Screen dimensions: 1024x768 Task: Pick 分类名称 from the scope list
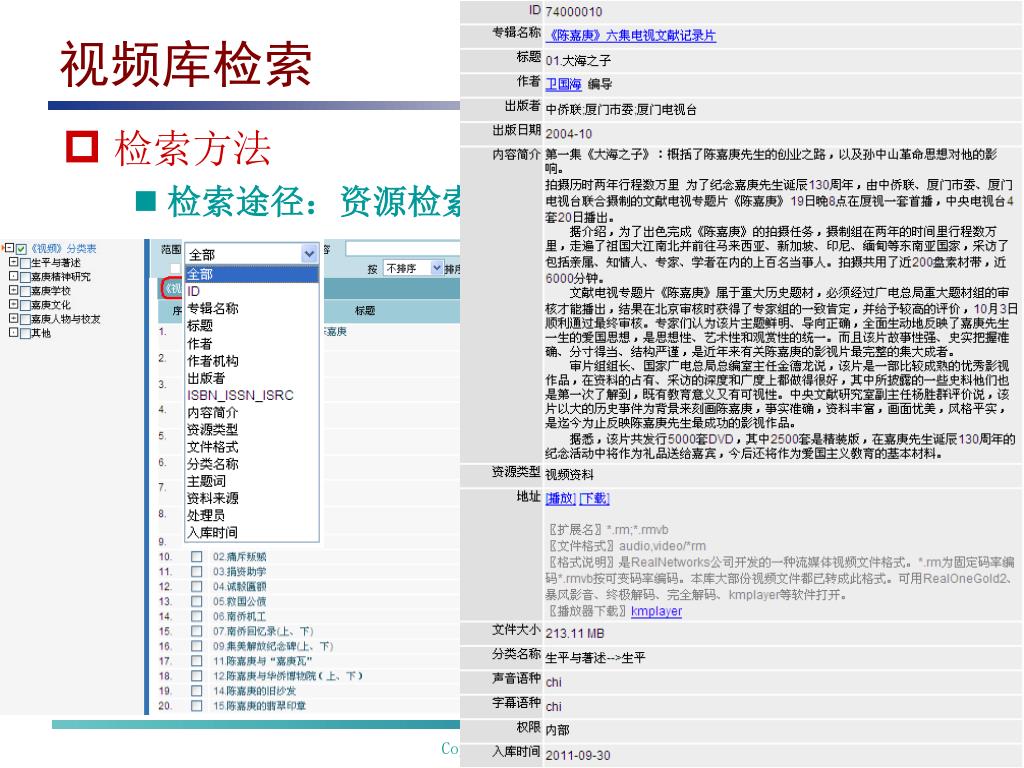pyautogui.click(x=252, y=464)
